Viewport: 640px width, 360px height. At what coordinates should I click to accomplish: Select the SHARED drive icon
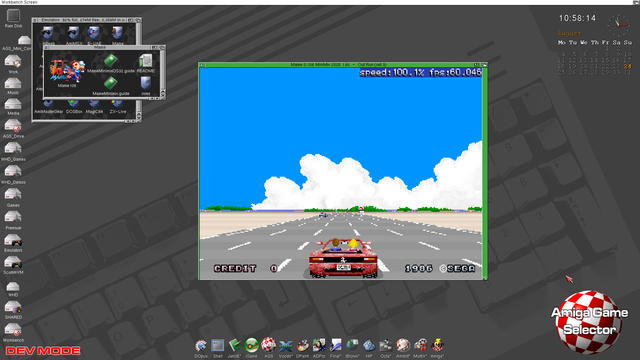pyautogui.click(x=13, y=307)
